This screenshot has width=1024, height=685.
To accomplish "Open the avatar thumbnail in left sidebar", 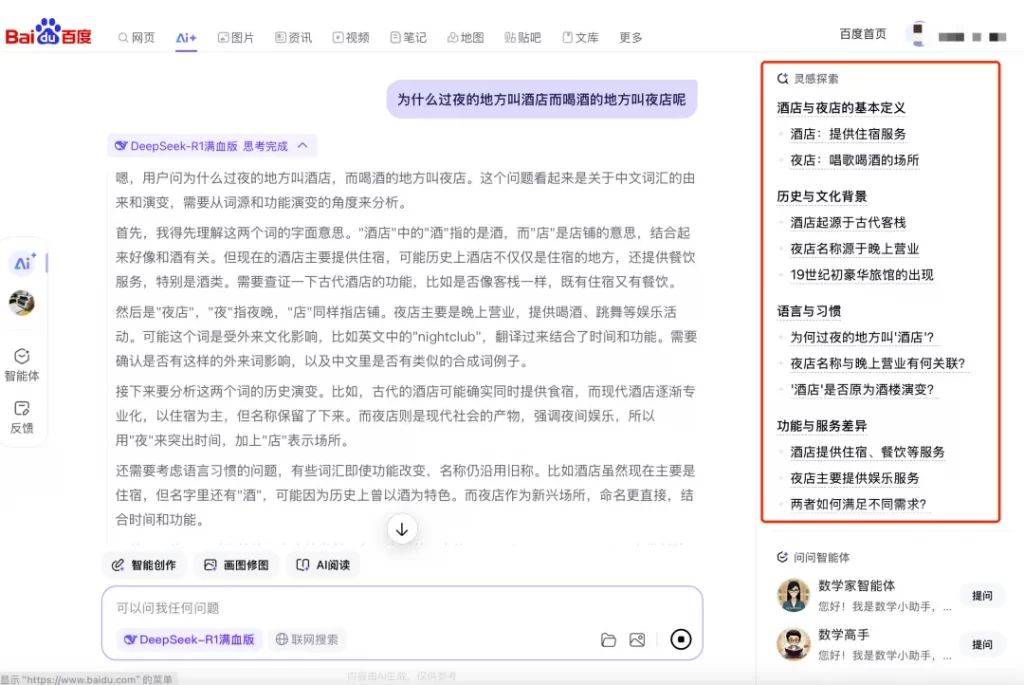I will pyautogui.click(x=22, y=303).
